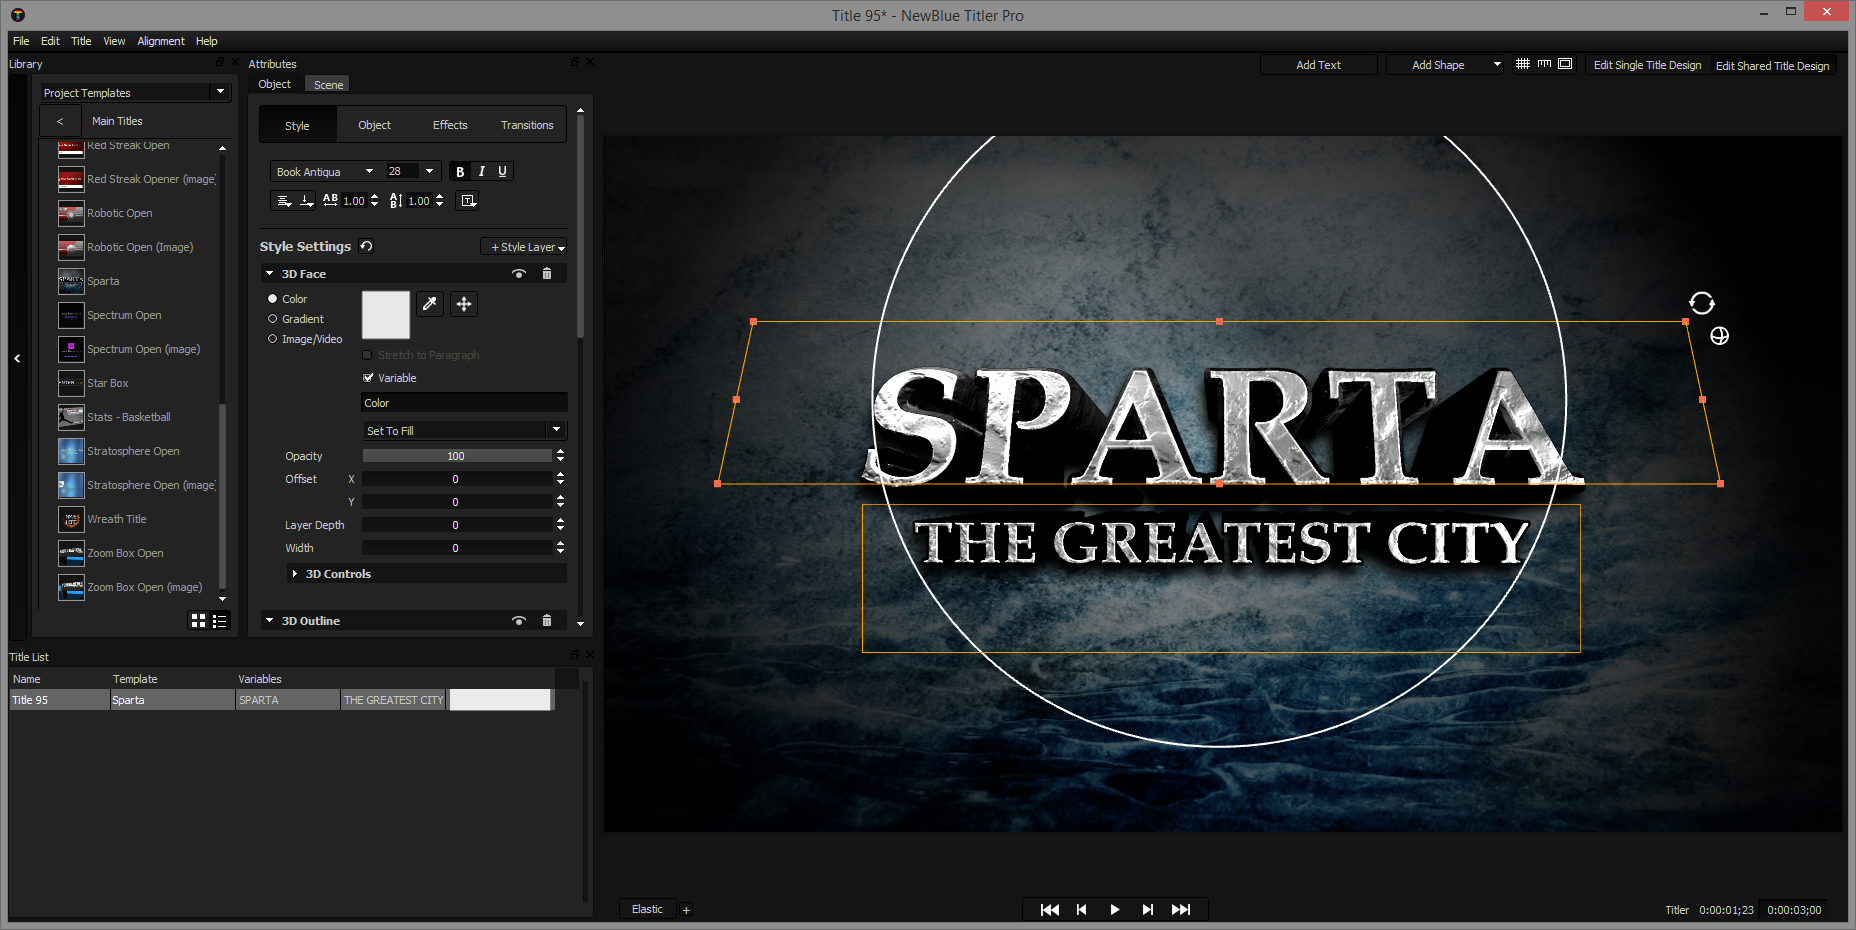The height and width of the screenshot is (930, 1856).
Task: Expand the 3D Controls section
Action: (x=295, y=574)
